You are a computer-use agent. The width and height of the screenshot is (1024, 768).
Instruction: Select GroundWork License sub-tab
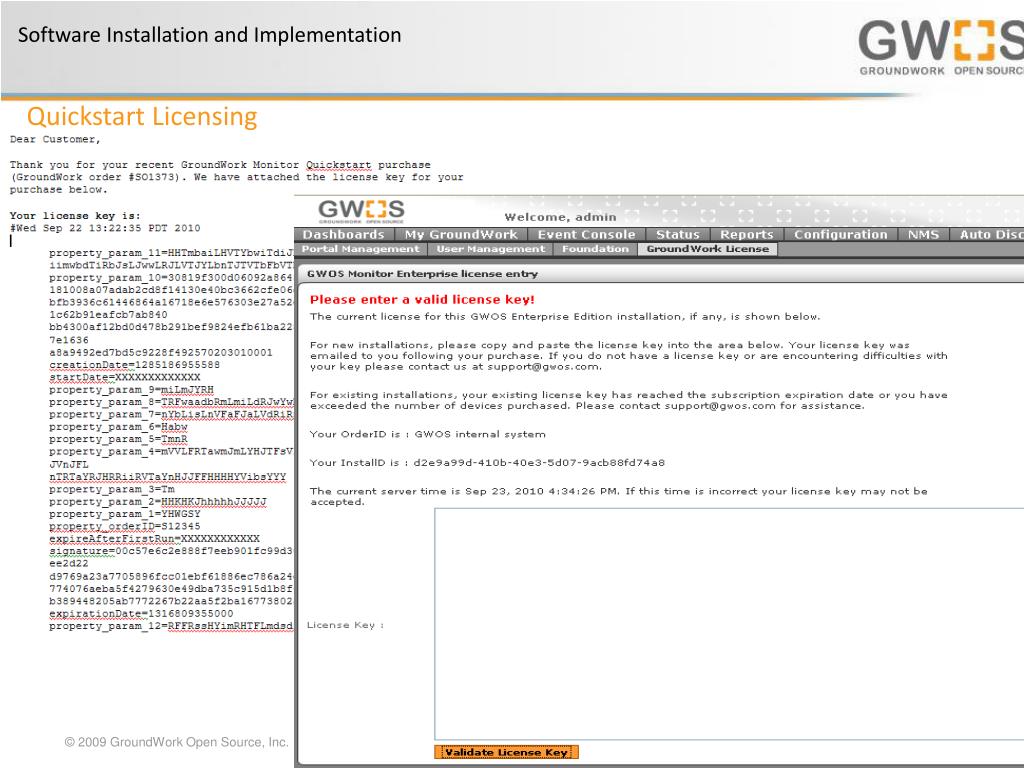[x=708, y=249]
